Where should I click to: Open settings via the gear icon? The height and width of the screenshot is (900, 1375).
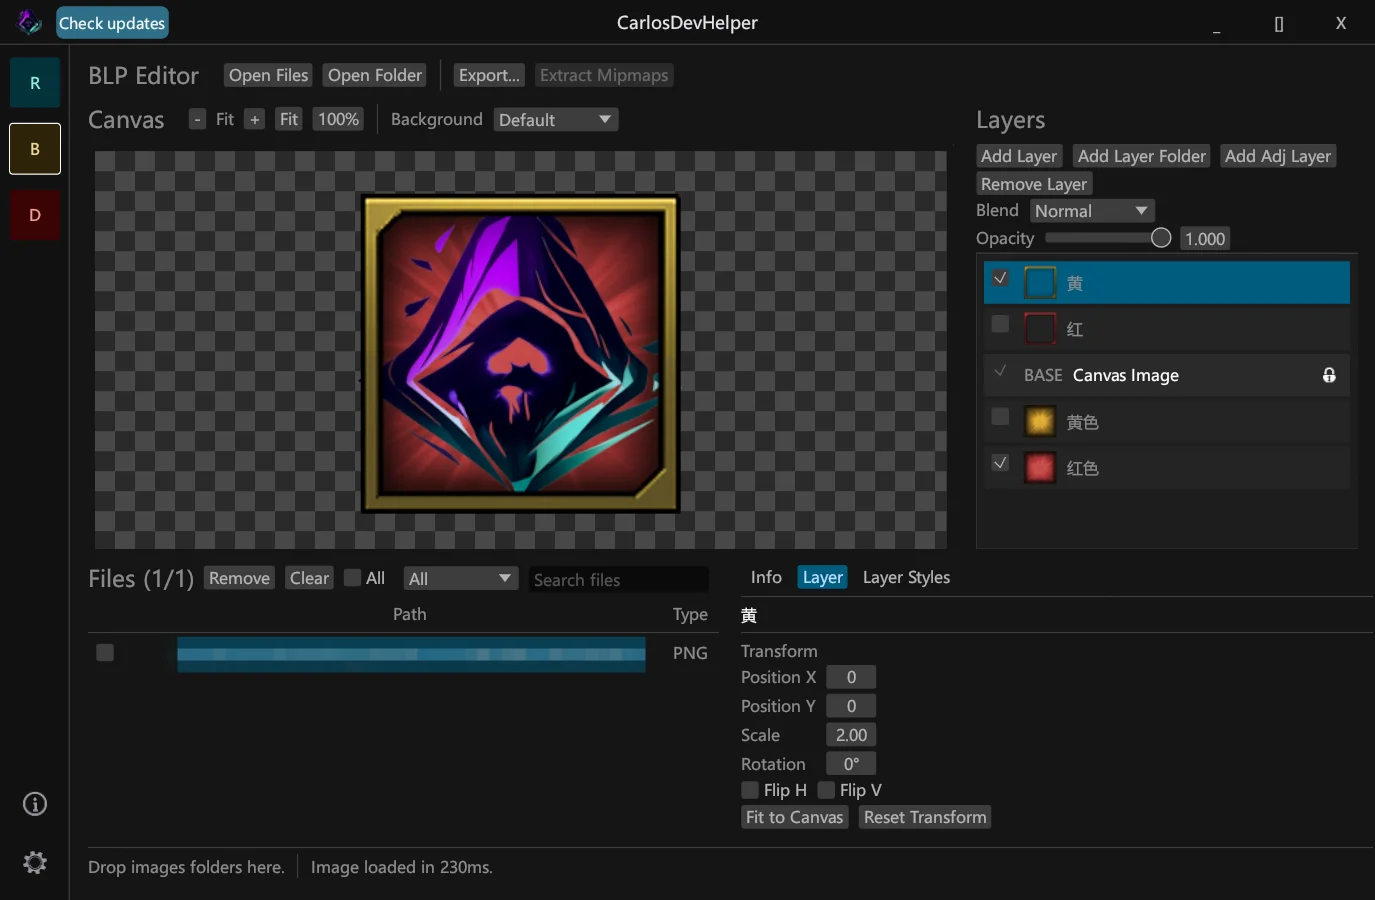click(35, 862)
